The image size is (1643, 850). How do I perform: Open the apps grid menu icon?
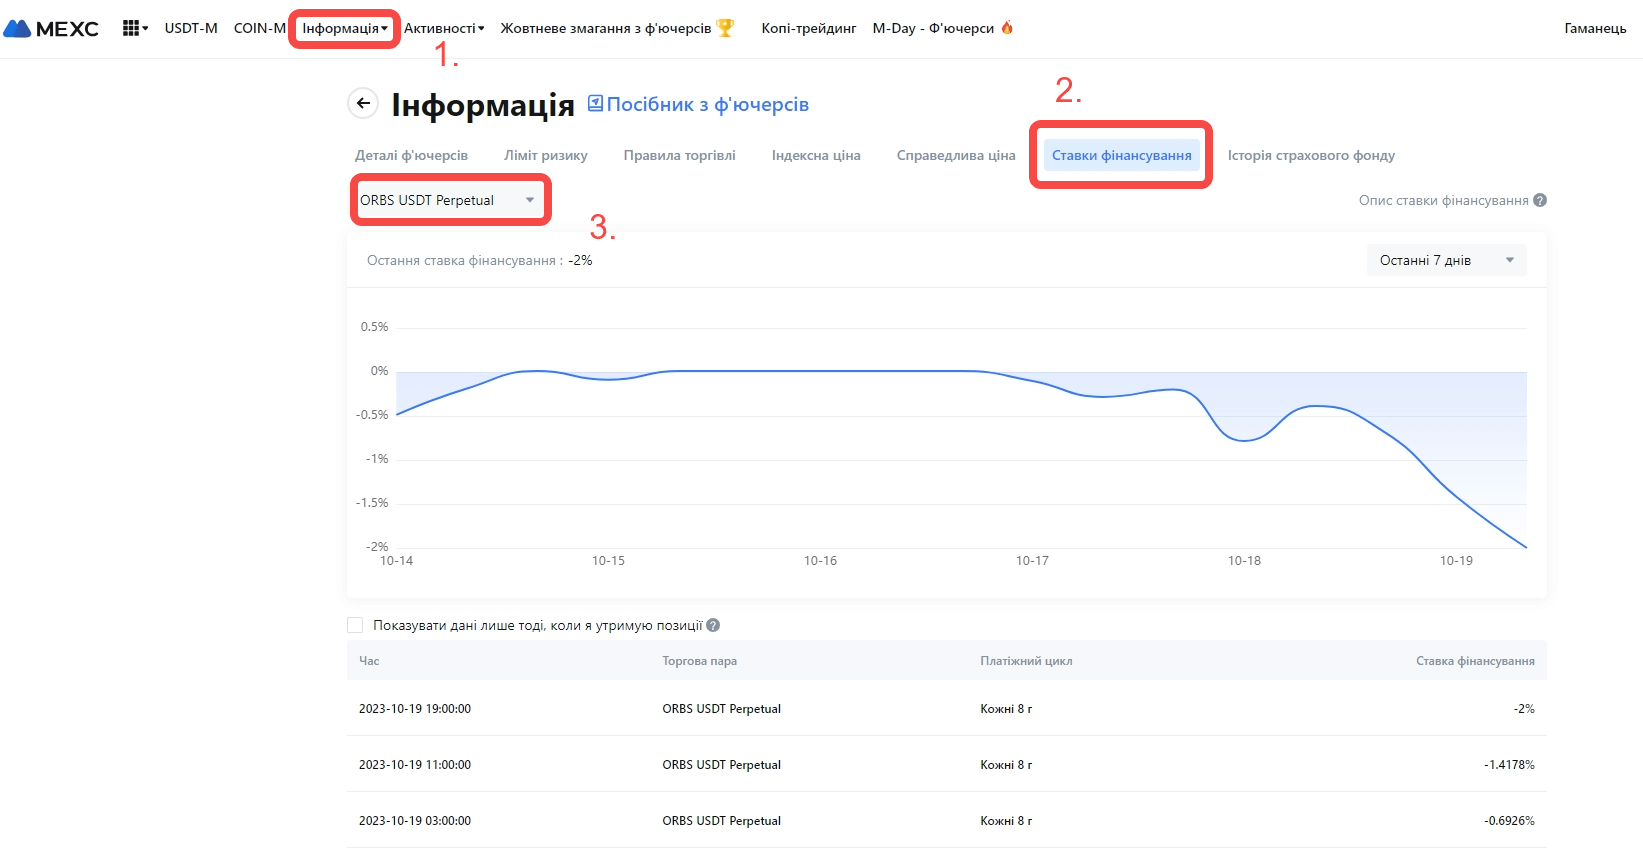[x=131, y=28]
